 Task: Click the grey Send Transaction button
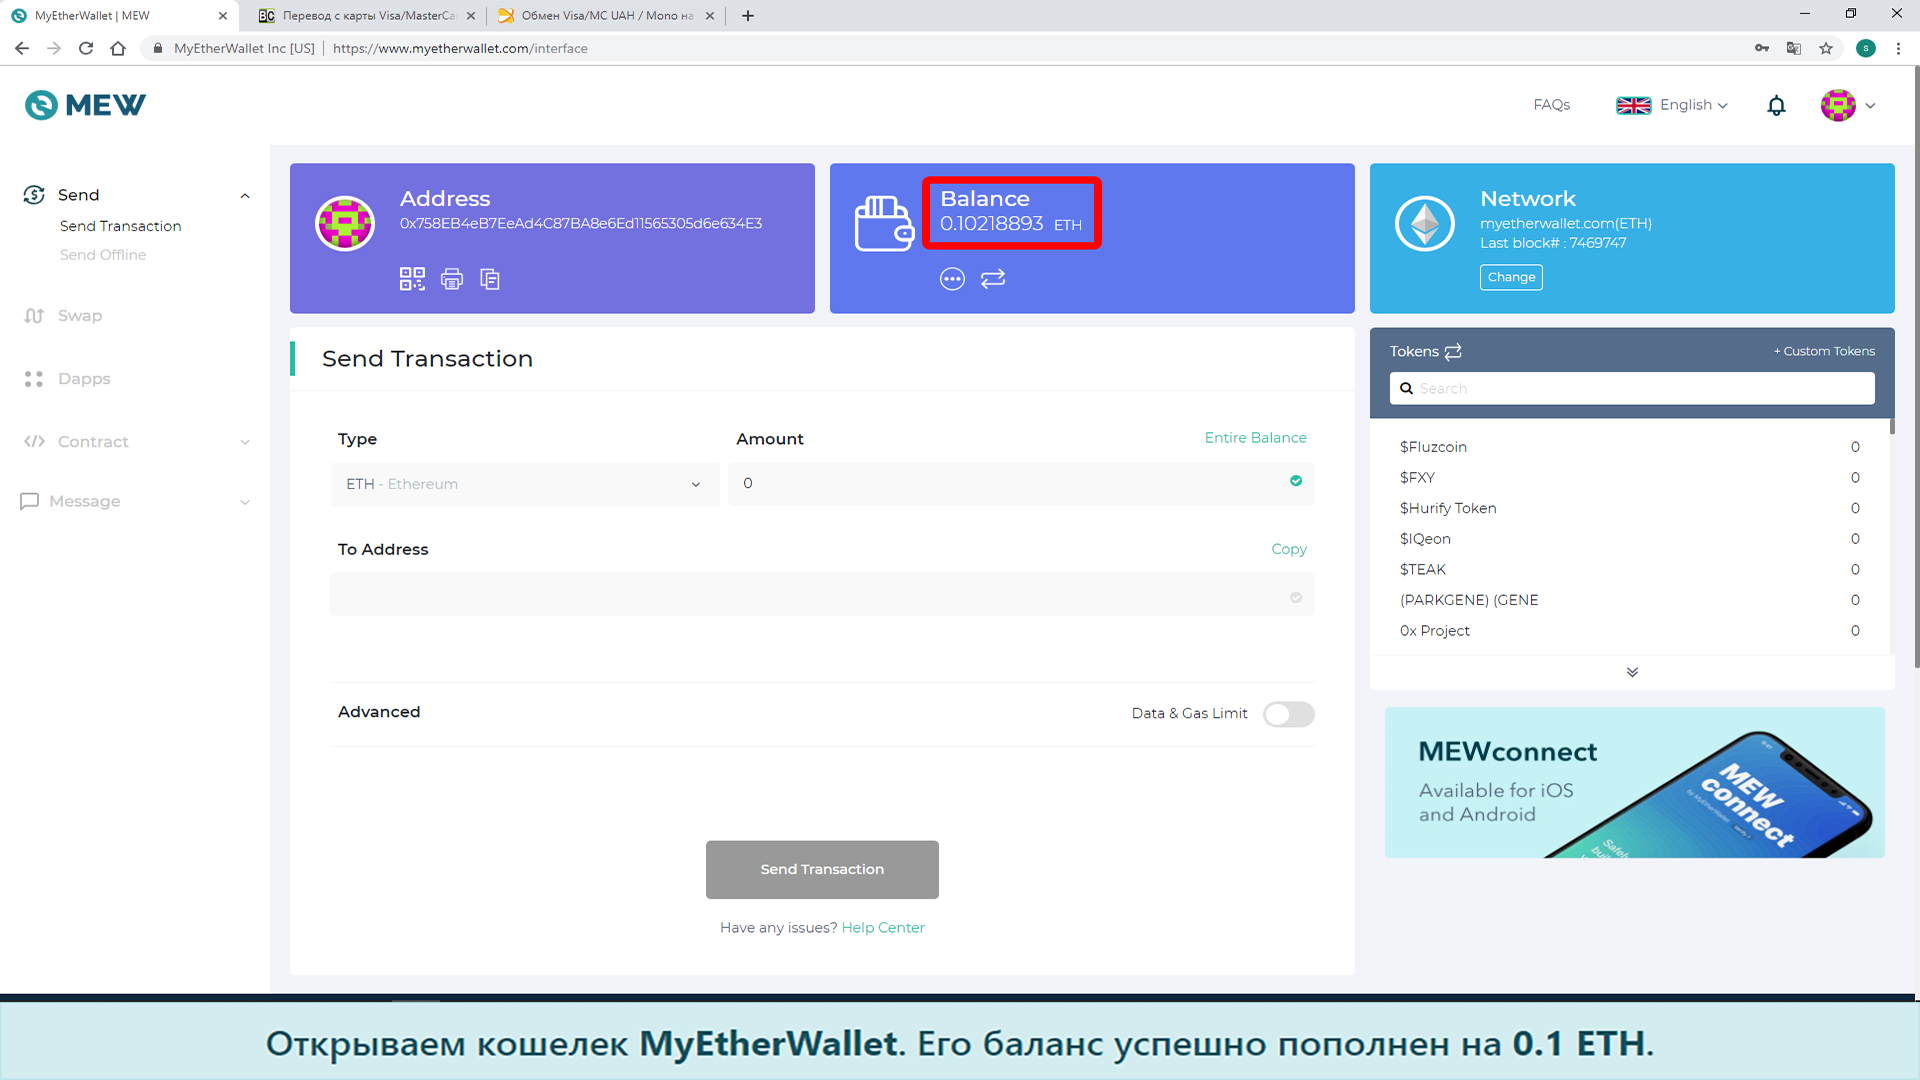[822, 869]
